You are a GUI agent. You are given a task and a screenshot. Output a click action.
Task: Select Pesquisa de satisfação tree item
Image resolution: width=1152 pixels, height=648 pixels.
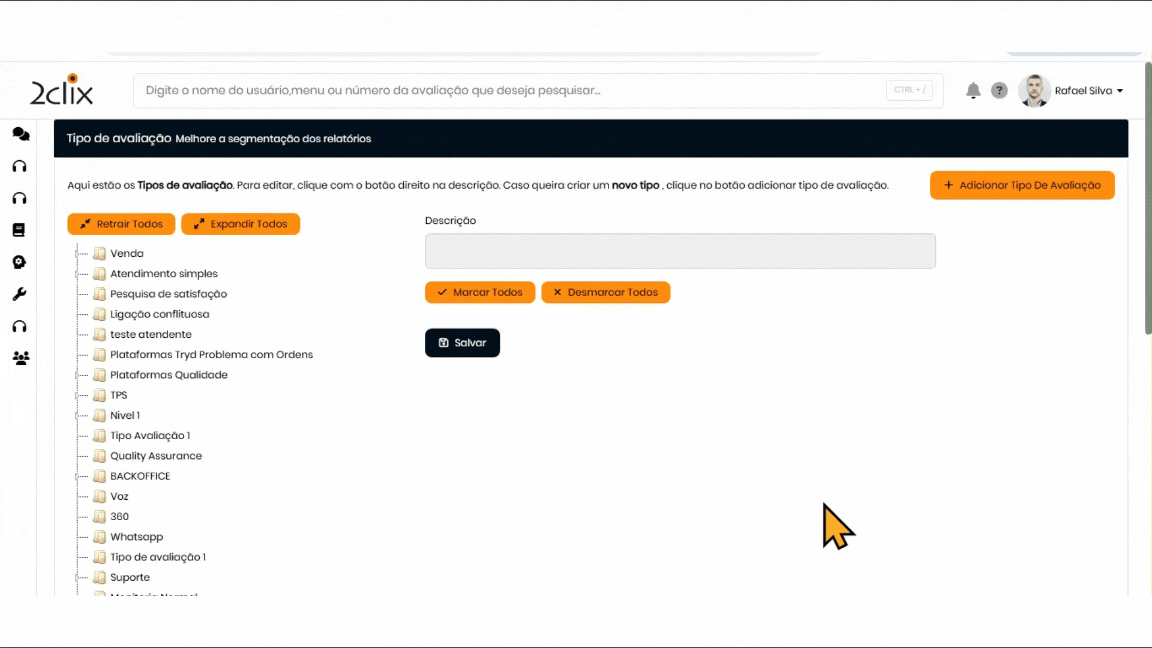[168, 294]
